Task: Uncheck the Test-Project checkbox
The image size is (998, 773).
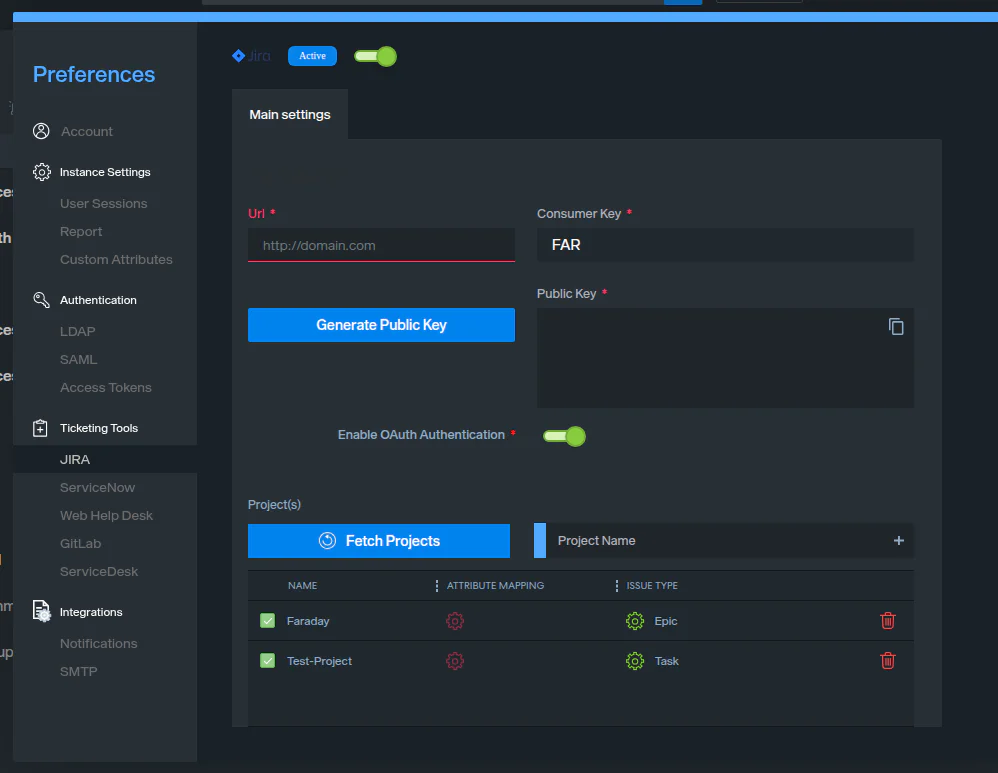Action: (x=267, y=661)
